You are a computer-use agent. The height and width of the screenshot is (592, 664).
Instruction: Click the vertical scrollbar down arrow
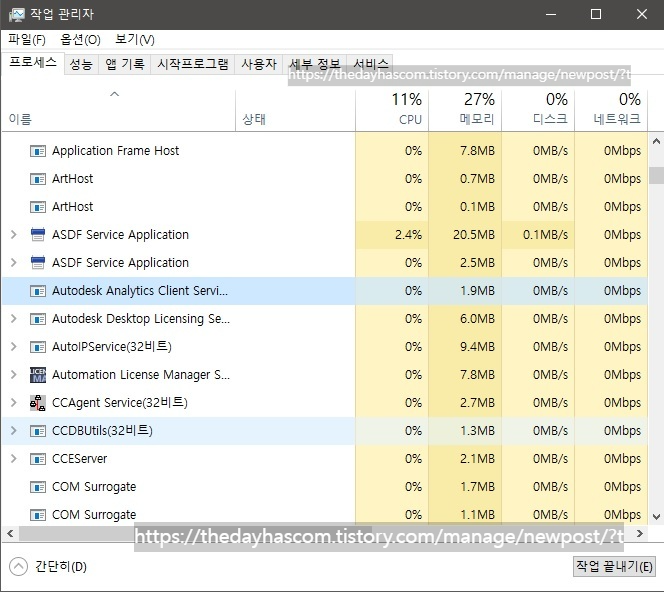coord(656,517)
